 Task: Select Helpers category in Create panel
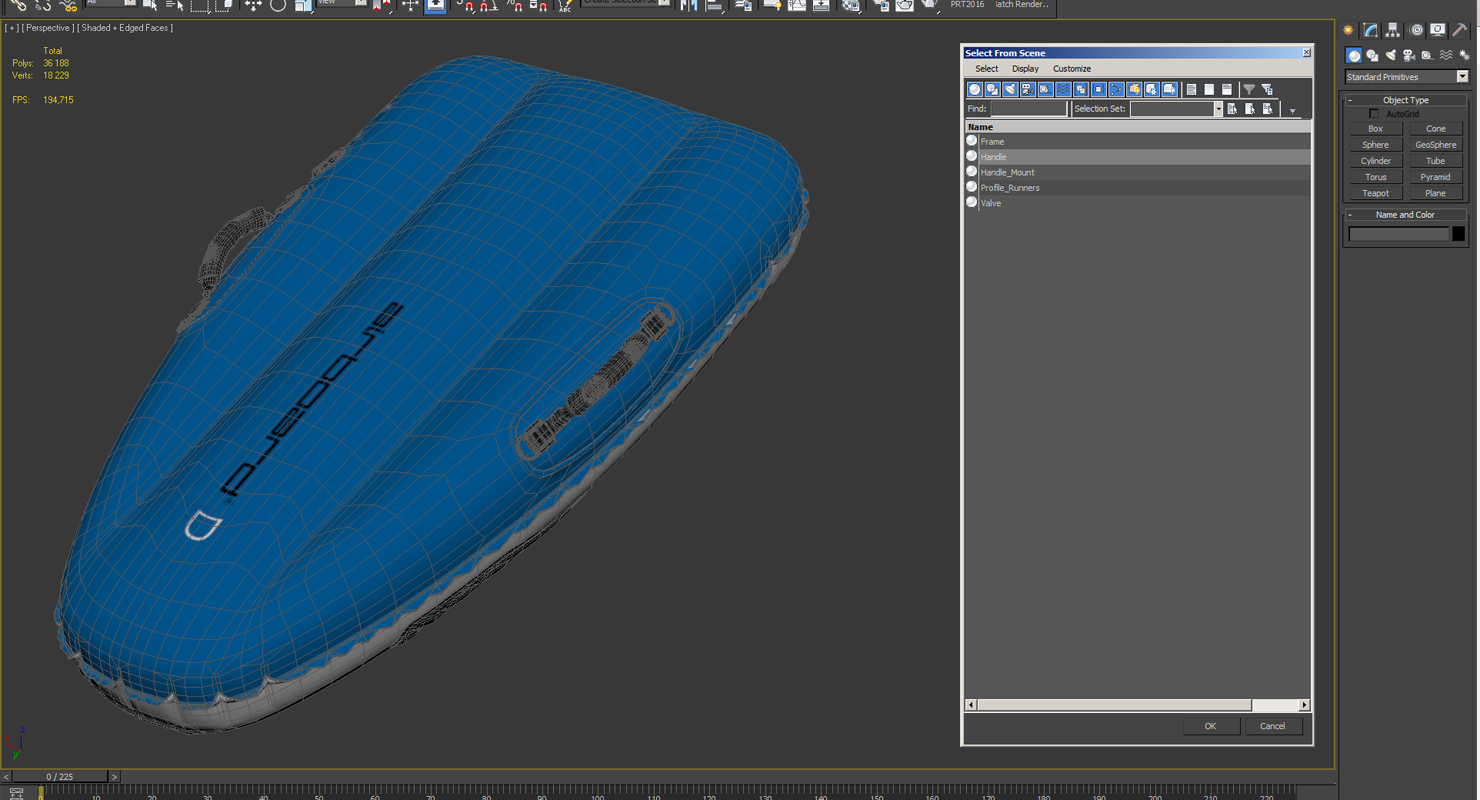coord(1427,56)
